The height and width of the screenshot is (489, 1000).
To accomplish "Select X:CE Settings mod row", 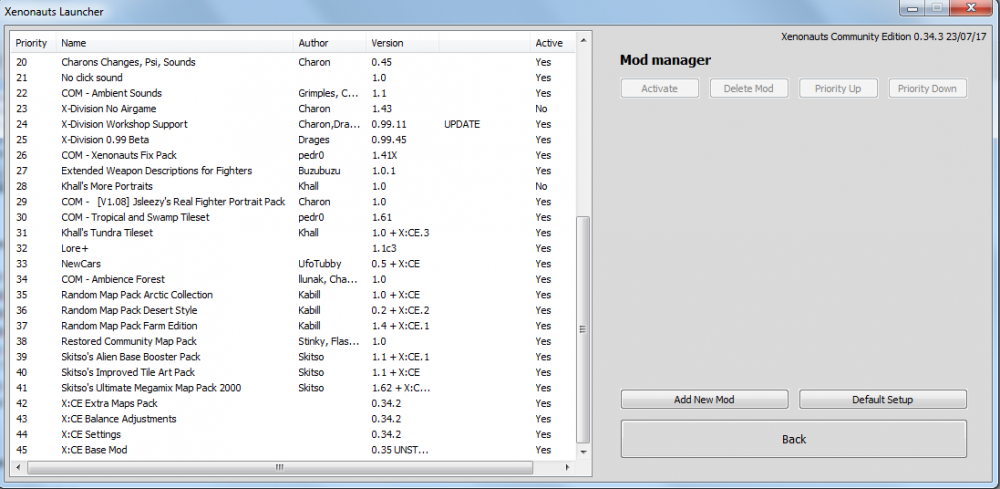I will pos(293,435).
